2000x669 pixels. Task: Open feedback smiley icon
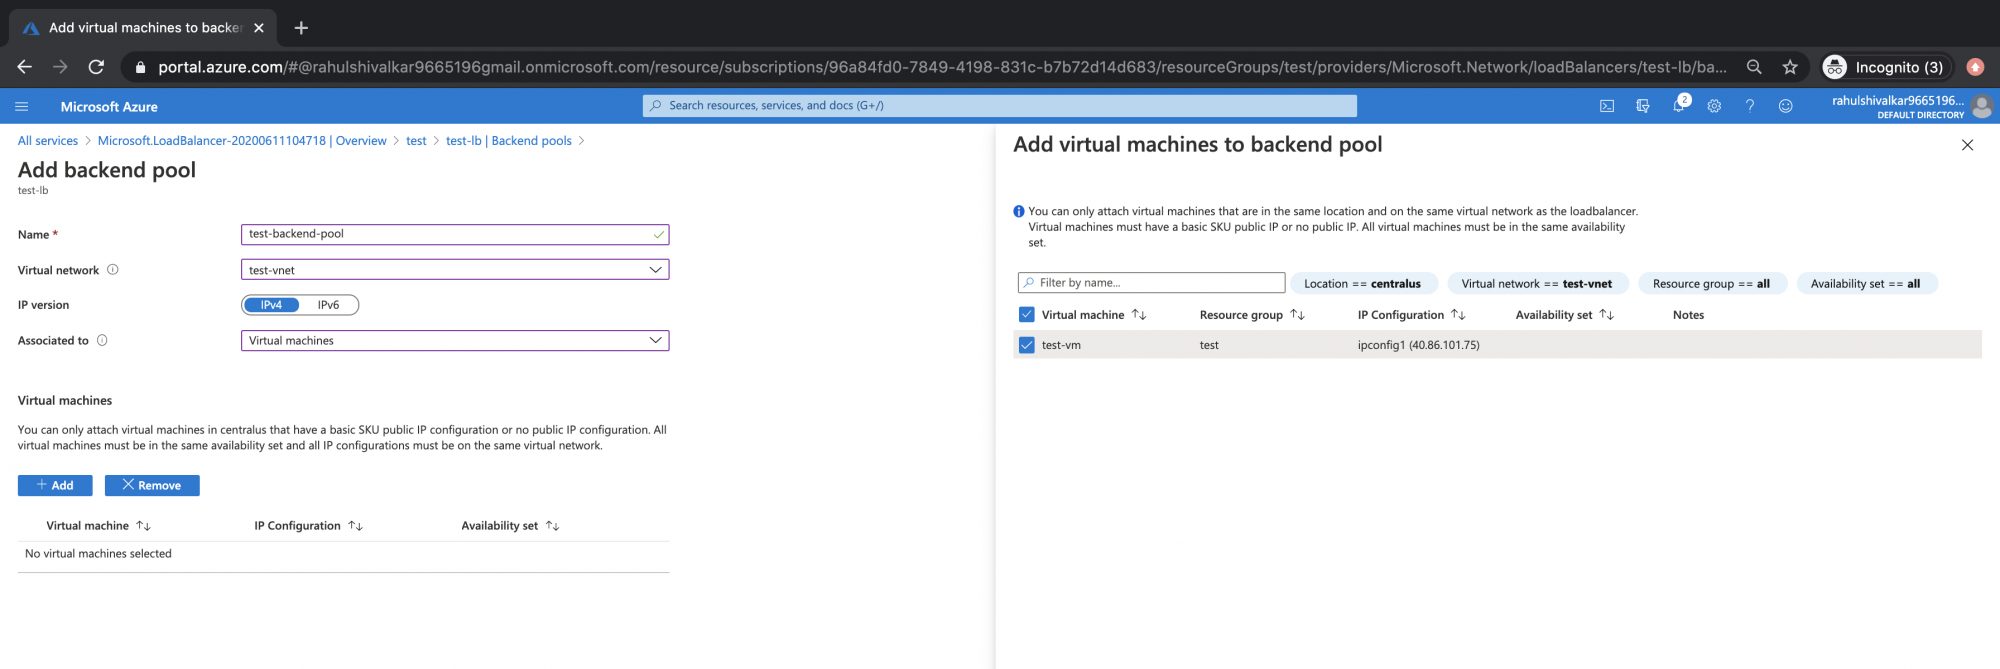click(x=1785, y=106)
